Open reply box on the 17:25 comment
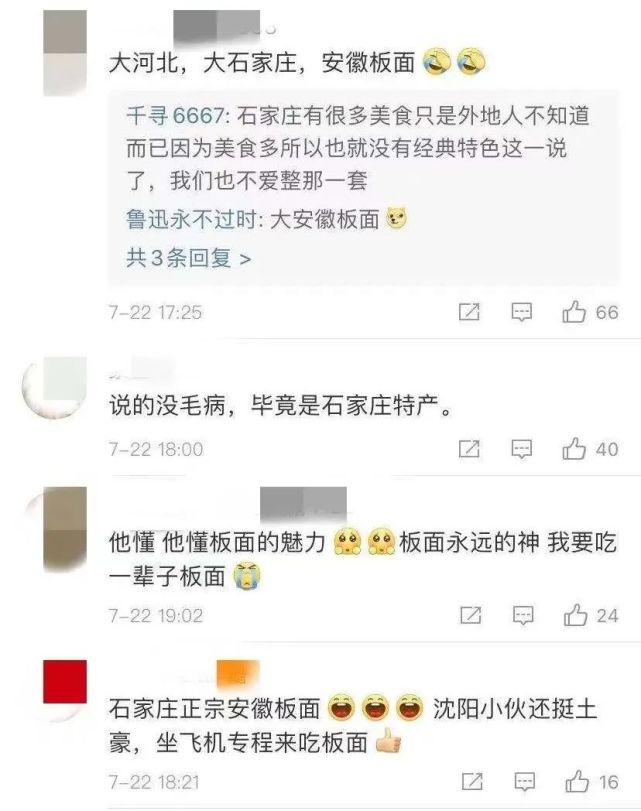 click(x=521, y=312)
